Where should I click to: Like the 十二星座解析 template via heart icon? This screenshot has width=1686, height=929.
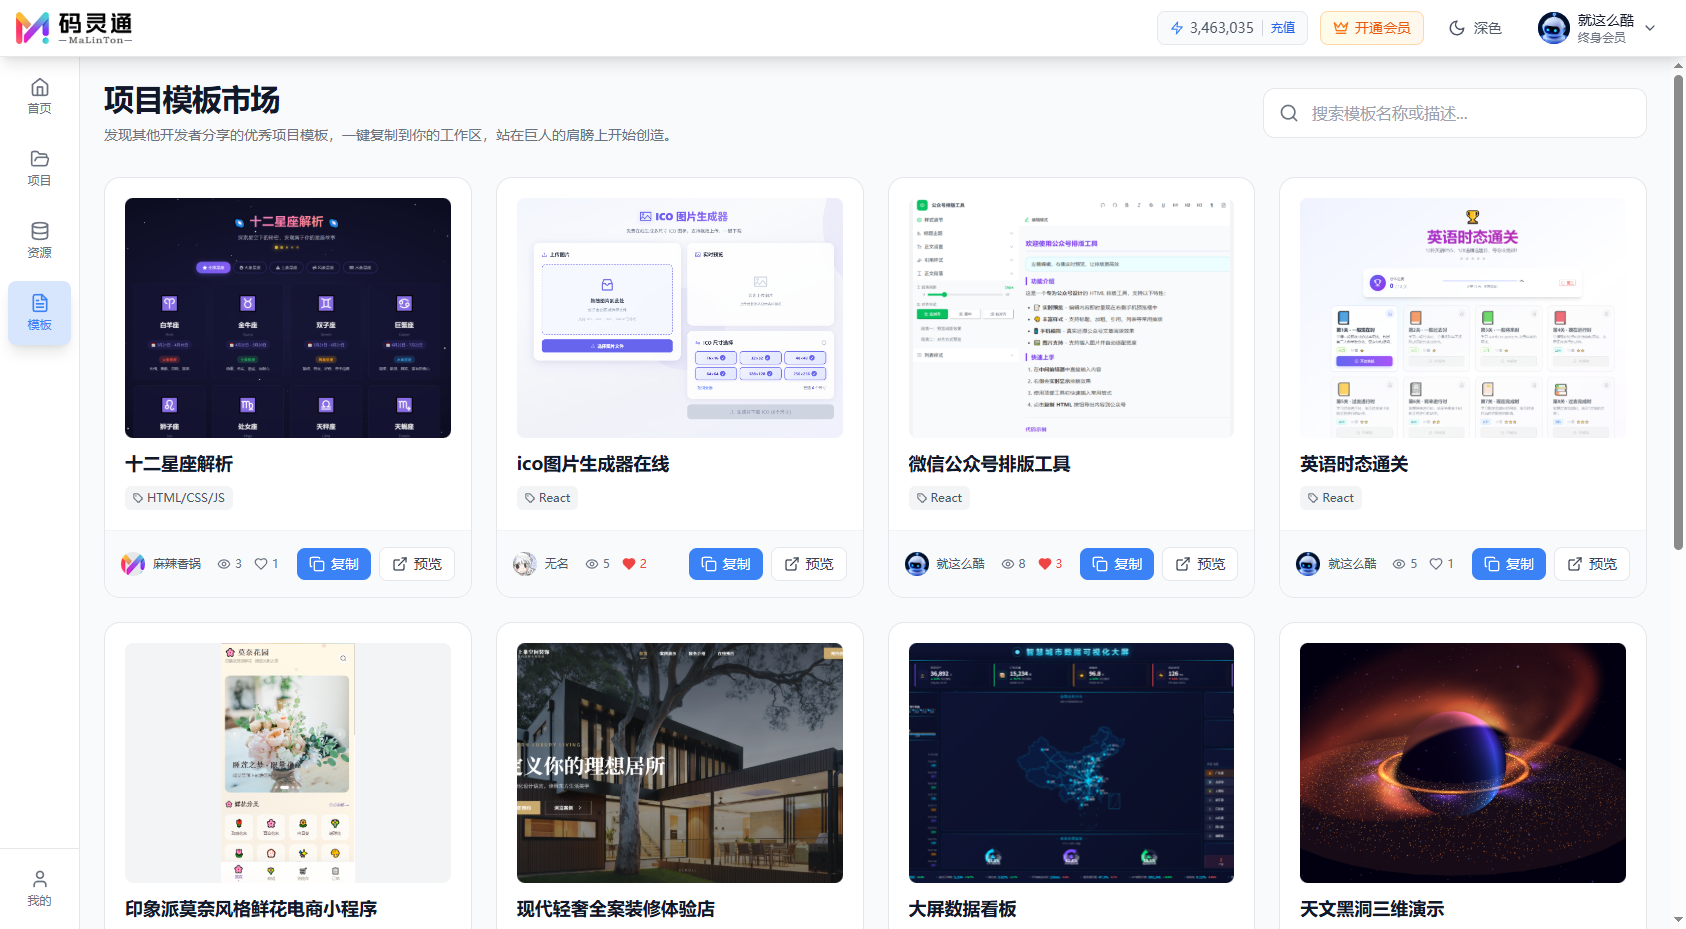[x=261, y=564]
